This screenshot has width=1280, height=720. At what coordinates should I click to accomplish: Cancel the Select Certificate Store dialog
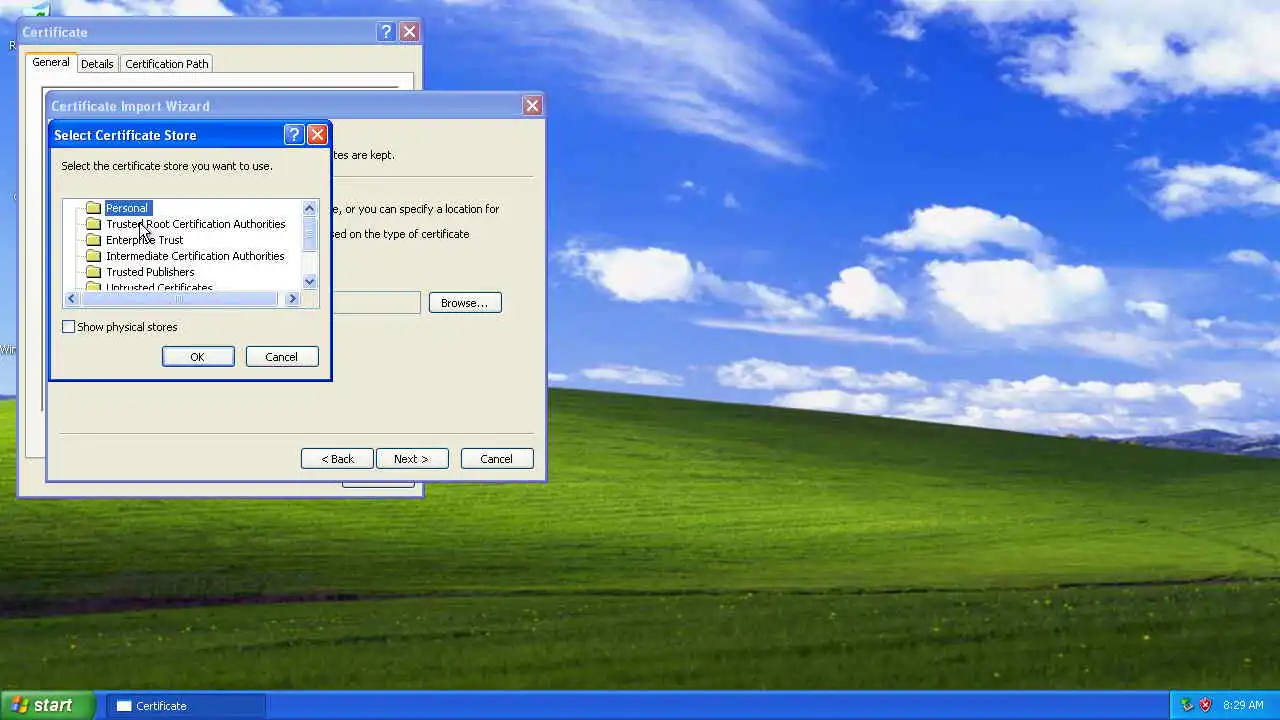(281, 357)
